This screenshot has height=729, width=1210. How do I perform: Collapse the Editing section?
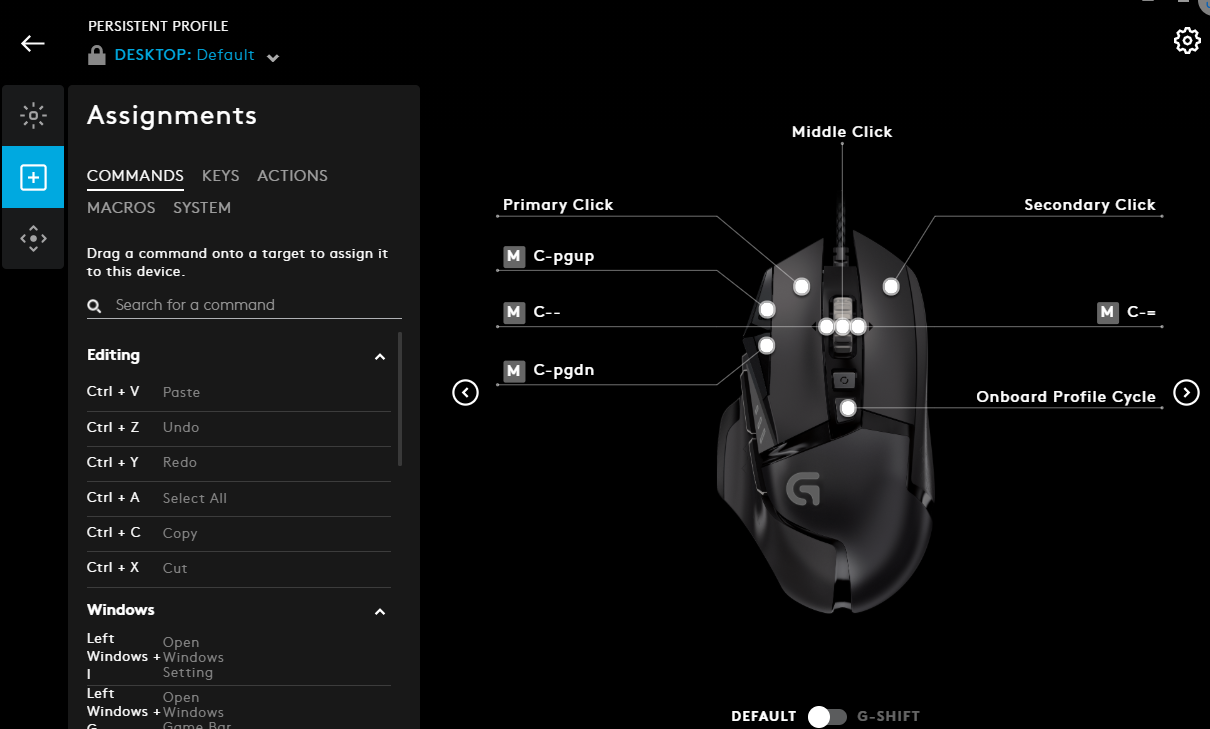380,357
